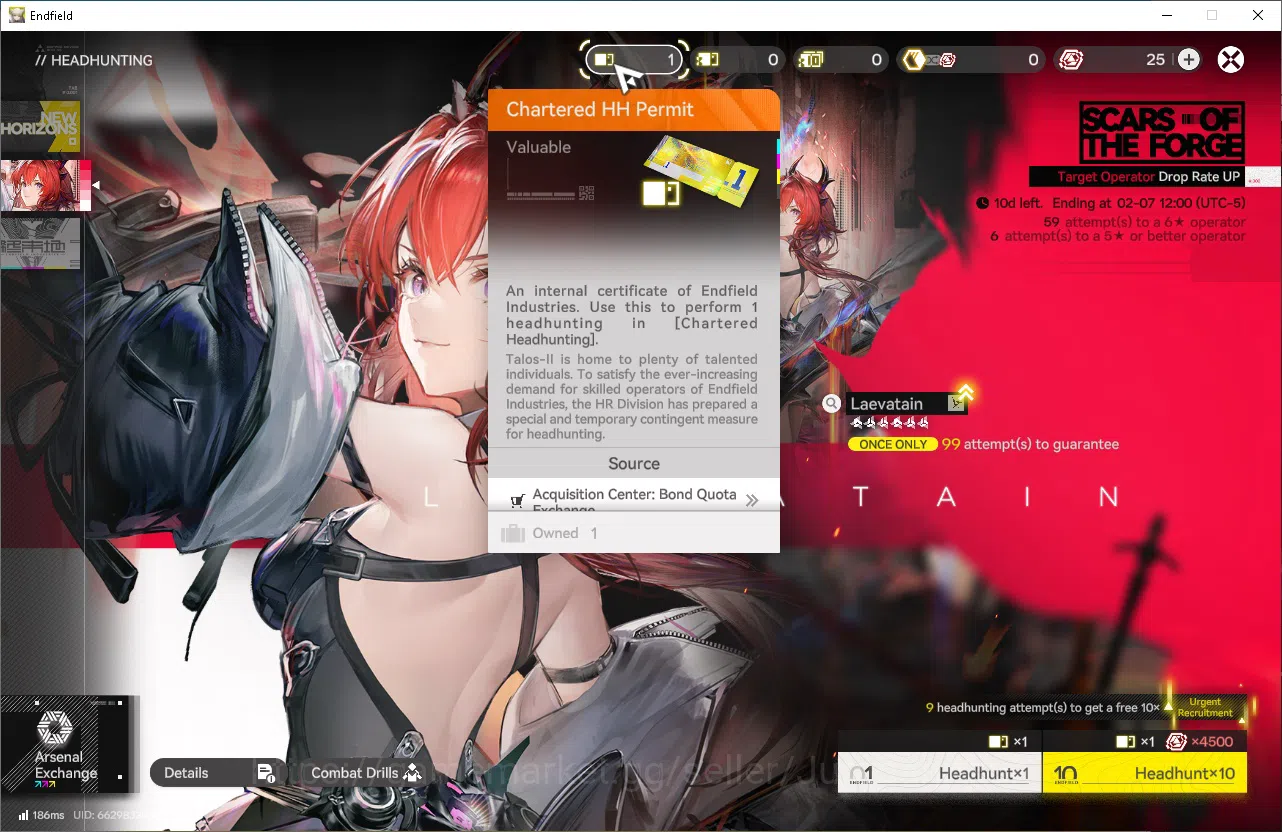Click the permit ticket image in tooltip
This screenshot has width=1282, height=832.
tap(702, 171)
